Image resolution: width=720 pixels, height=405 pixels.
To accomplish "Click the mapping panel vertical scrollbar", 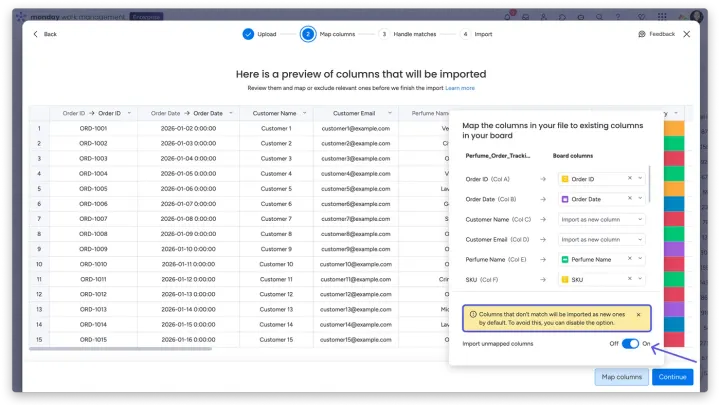I will 650,184.
